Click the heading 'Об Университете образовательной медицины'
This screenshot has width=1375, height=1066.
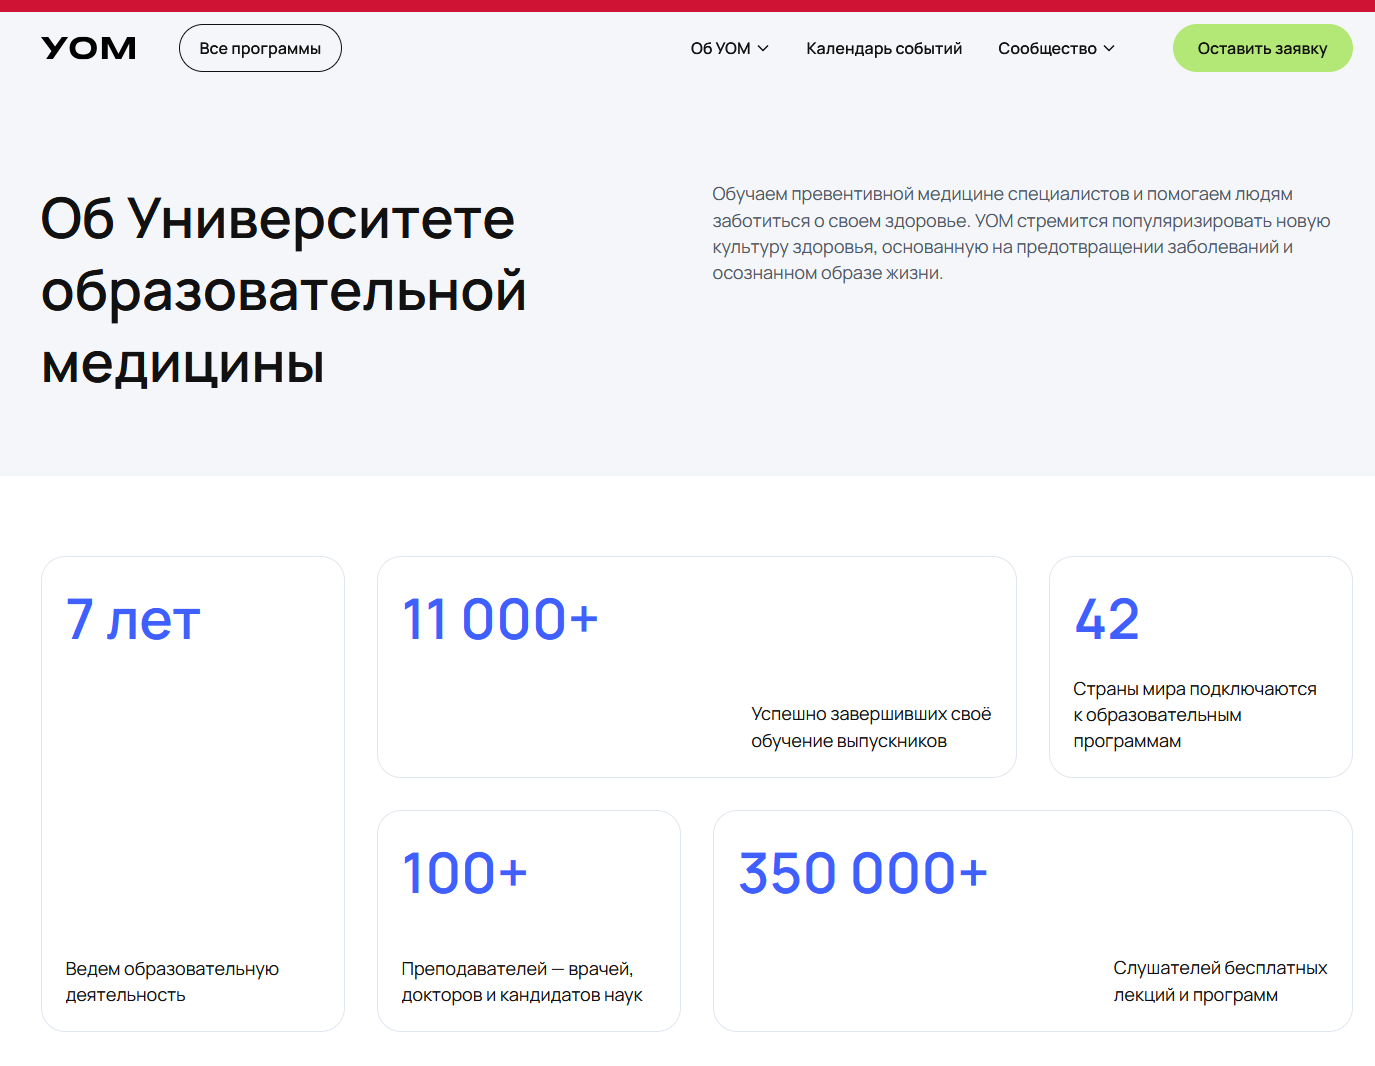(x=283, y=290)
